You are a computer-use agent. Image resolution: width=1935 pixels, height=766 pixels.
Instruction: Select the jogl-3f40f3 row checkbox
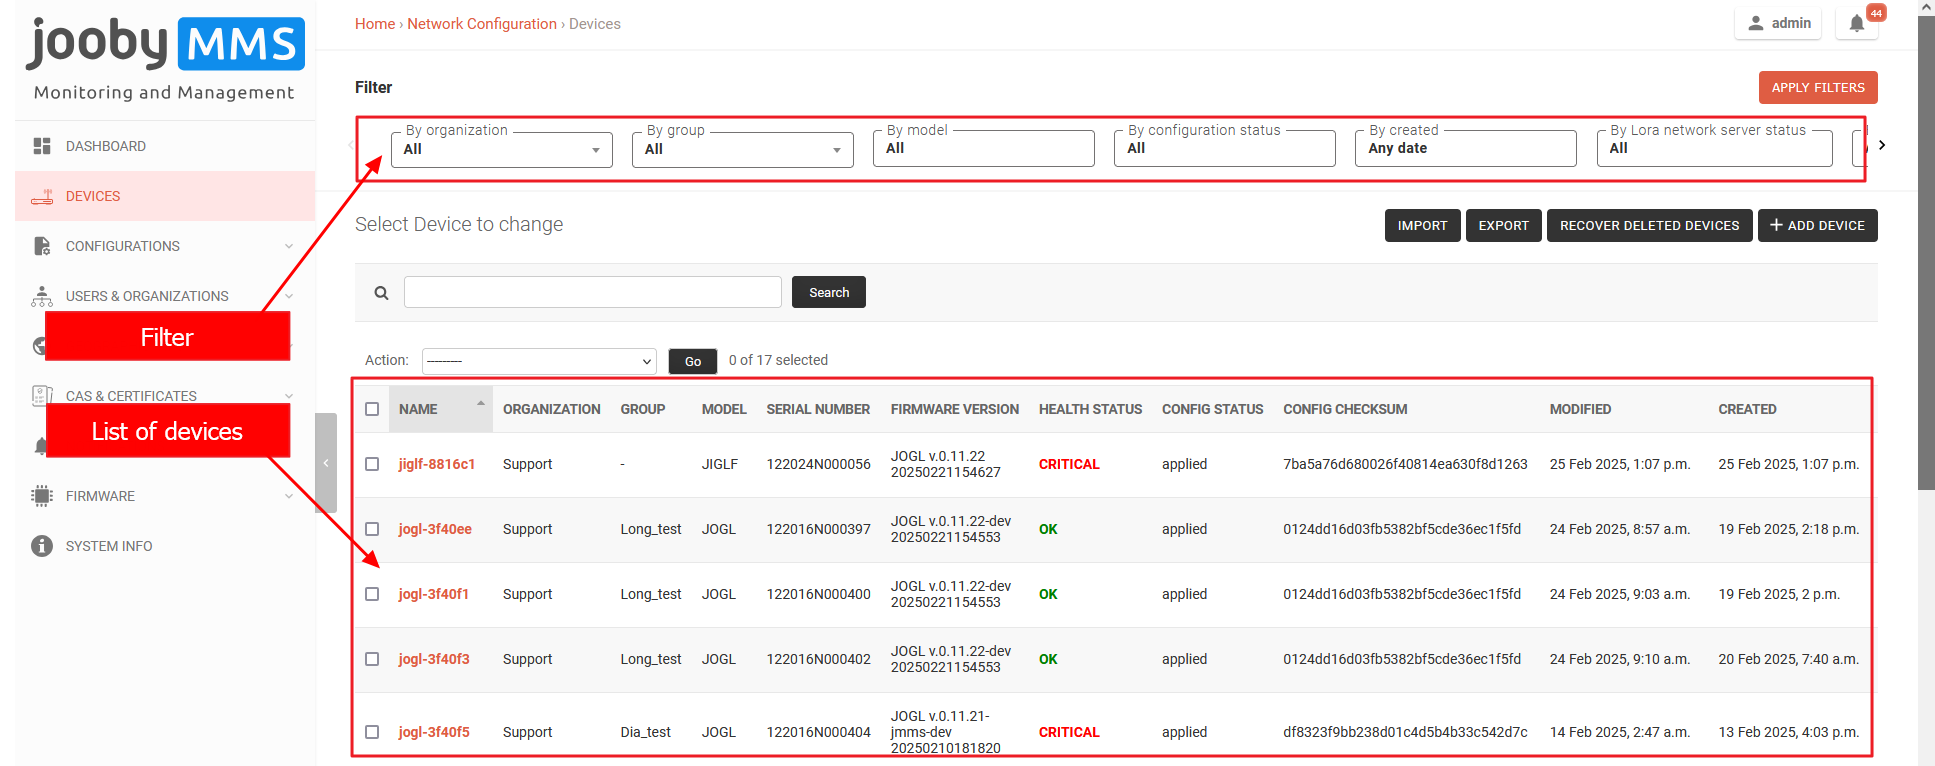click(x=372, y=659)
